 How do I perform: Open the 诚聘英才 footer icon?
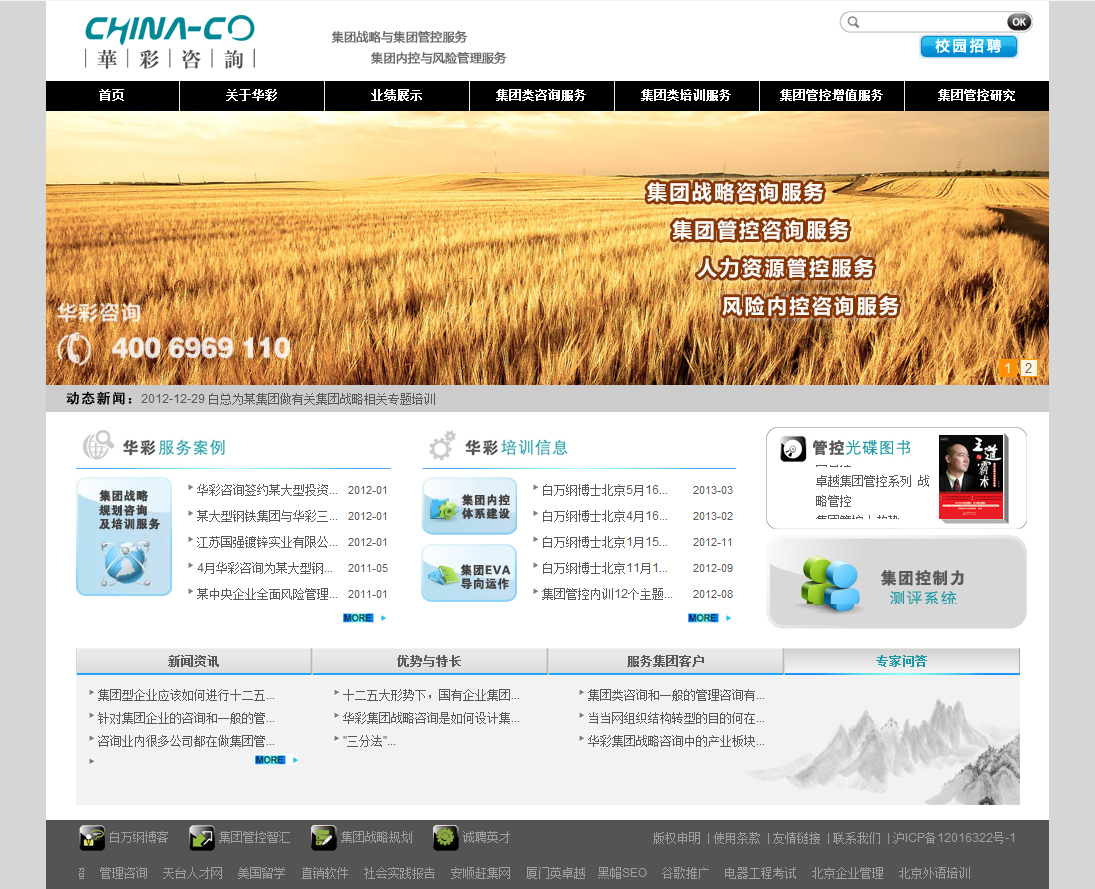(446, 837)
